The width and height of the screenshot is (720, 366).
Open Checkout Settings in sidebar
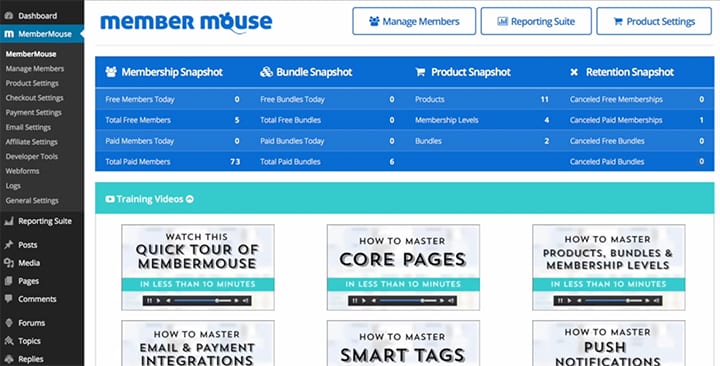click(34, 98)
